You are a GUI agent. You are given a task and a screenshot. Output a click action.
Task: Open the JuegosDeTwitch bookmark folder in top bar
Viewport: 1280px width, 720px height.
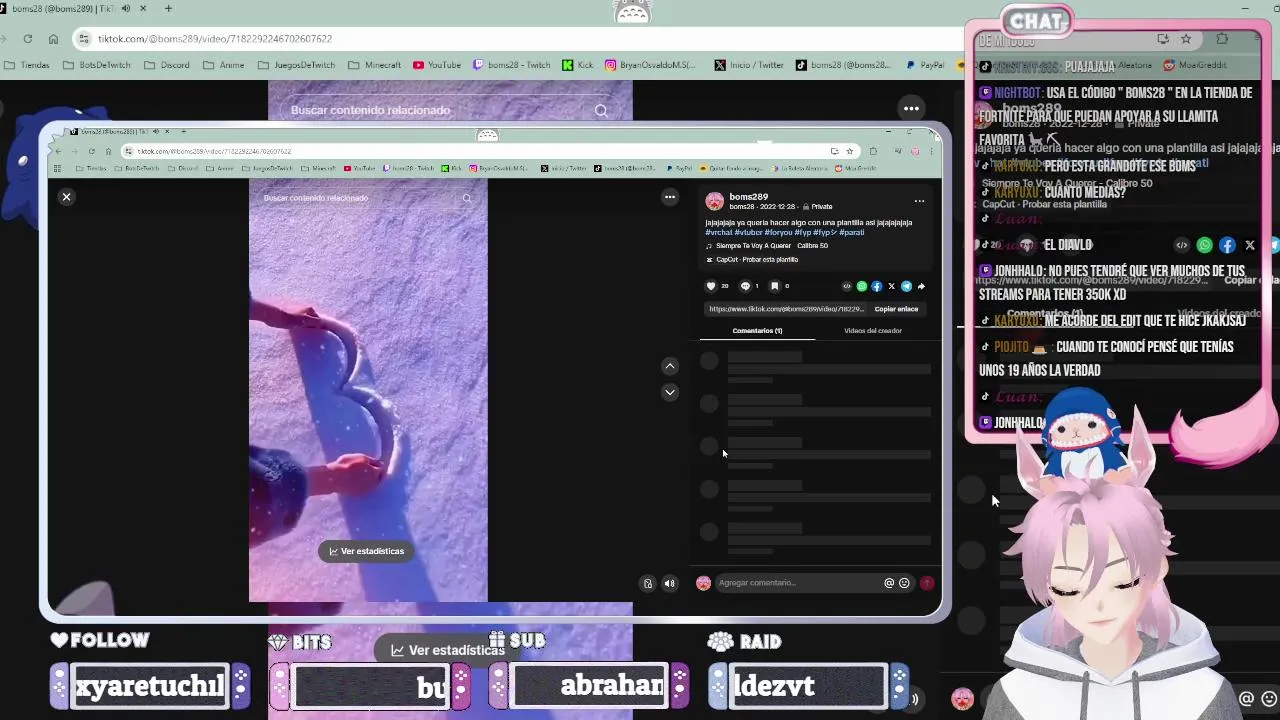pyautogui.click(x=296, y=65)
